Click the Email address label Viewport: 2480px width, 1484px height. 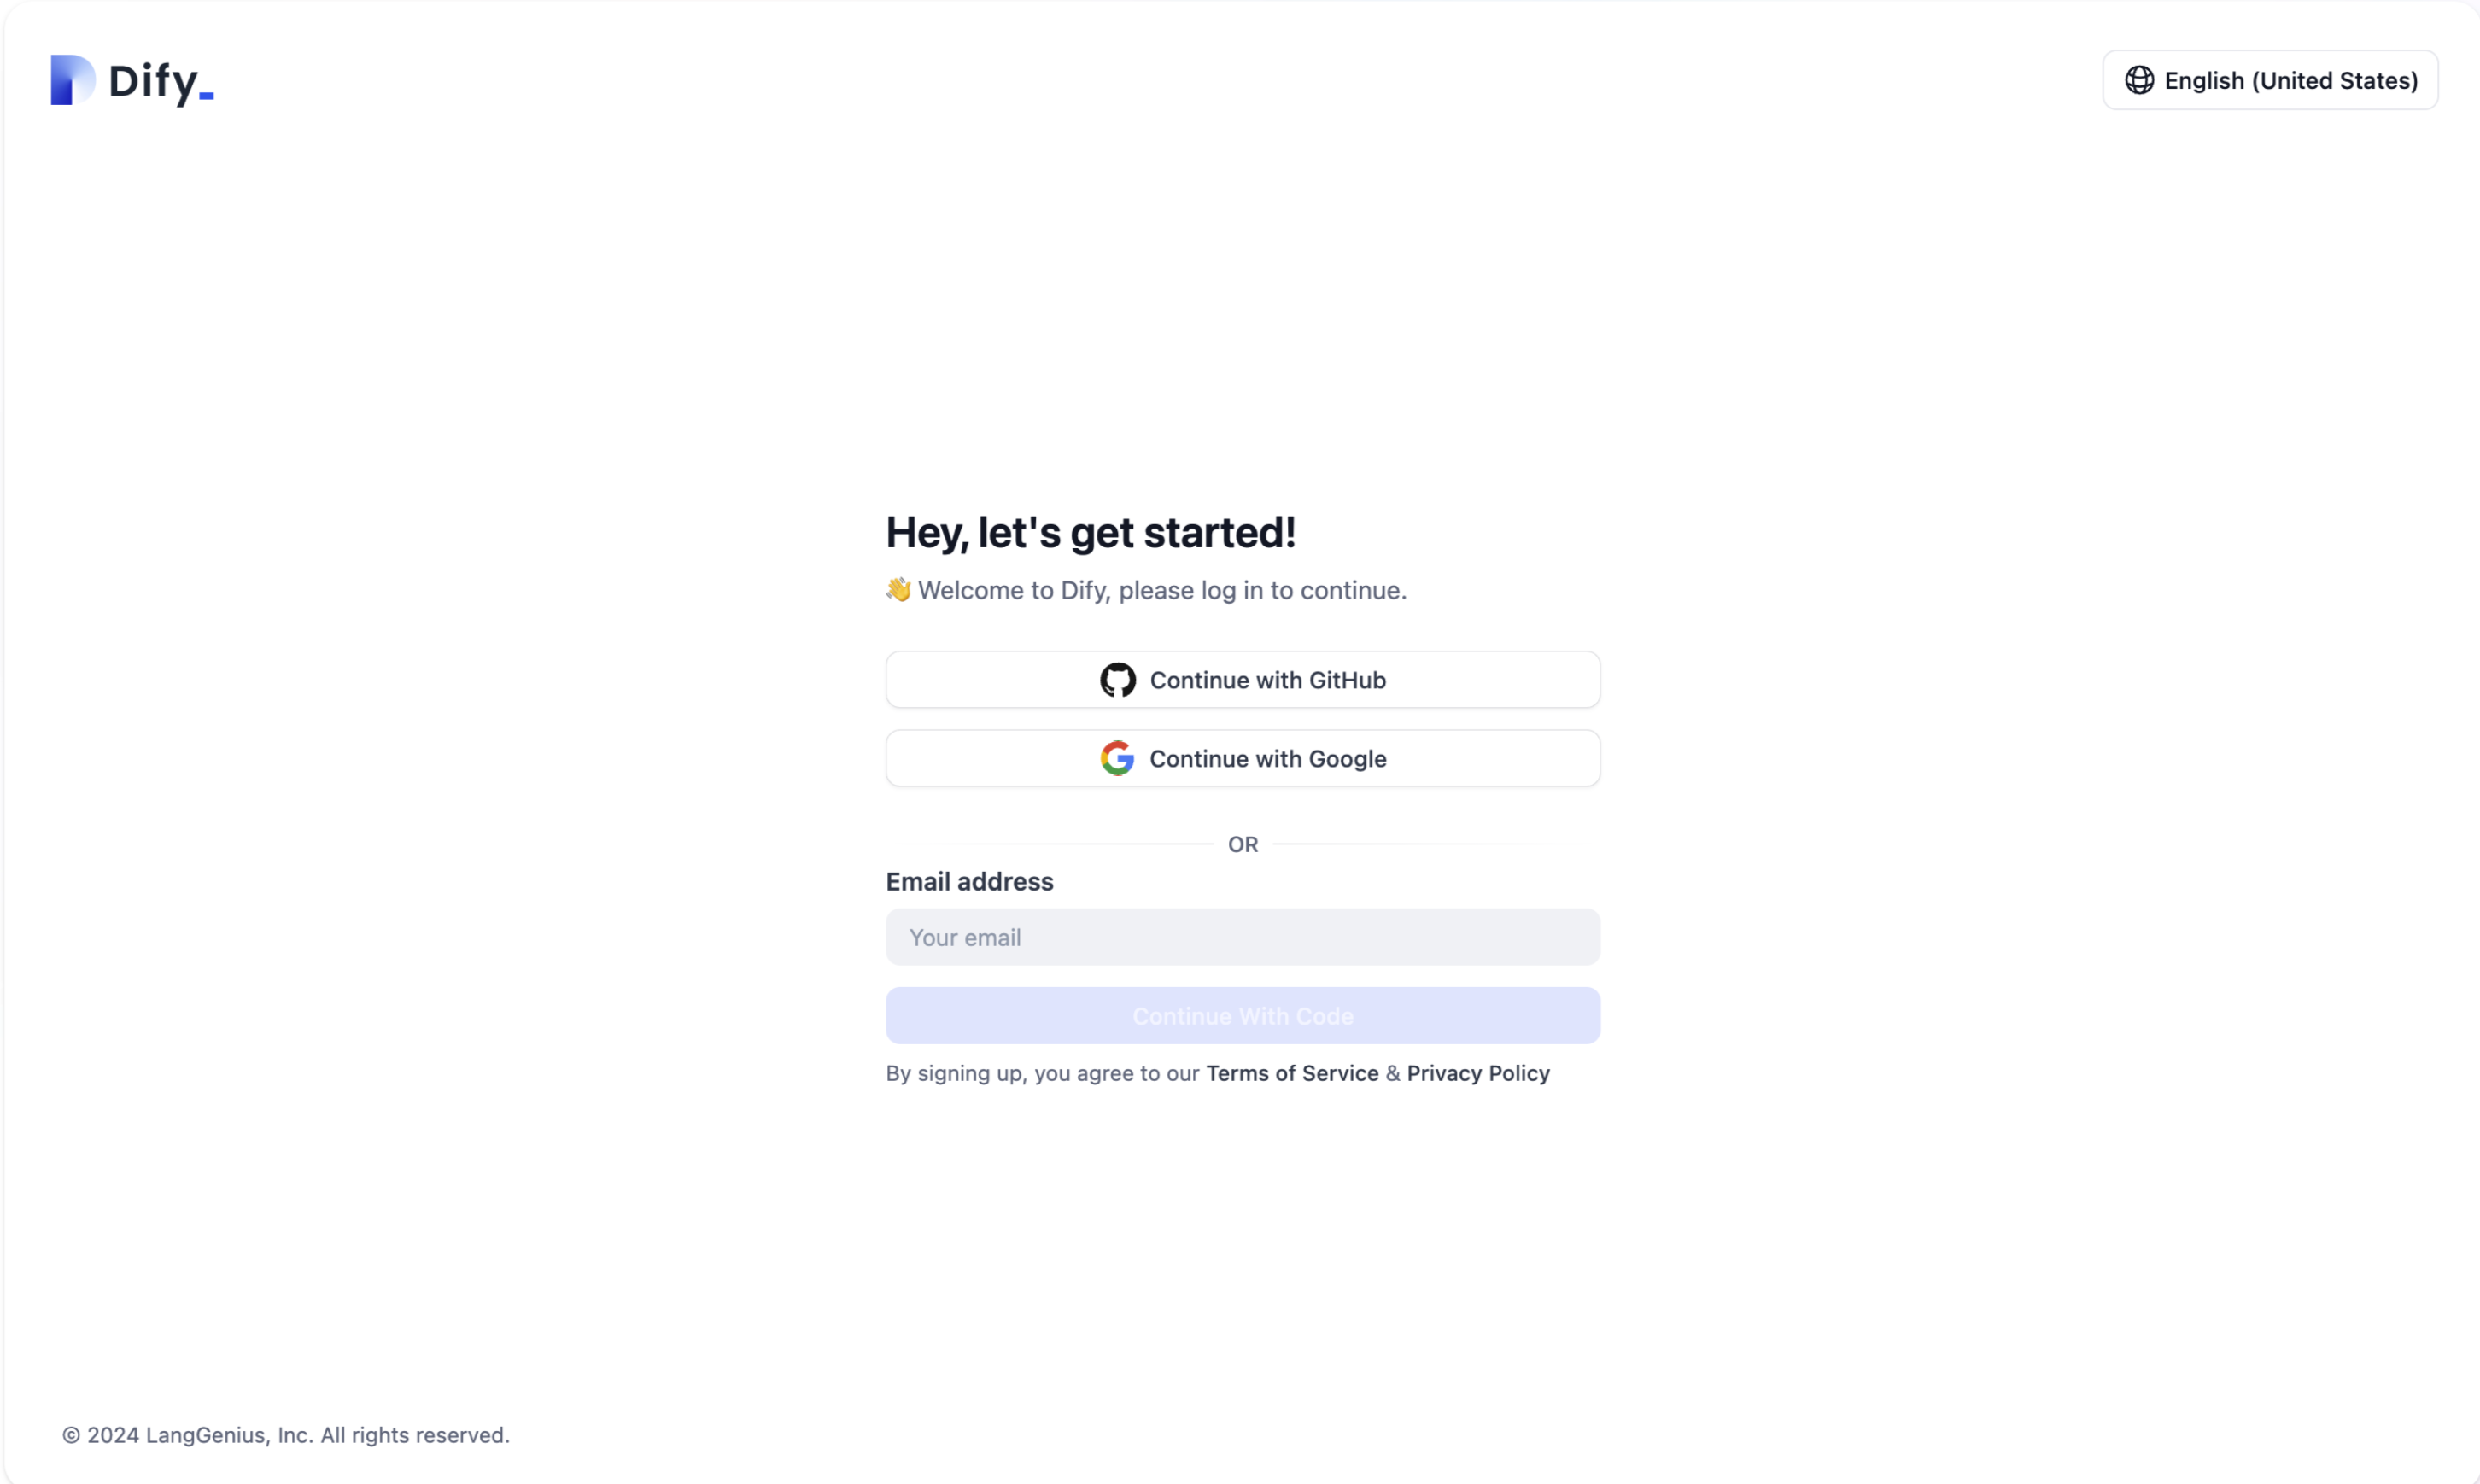(969, 882)
